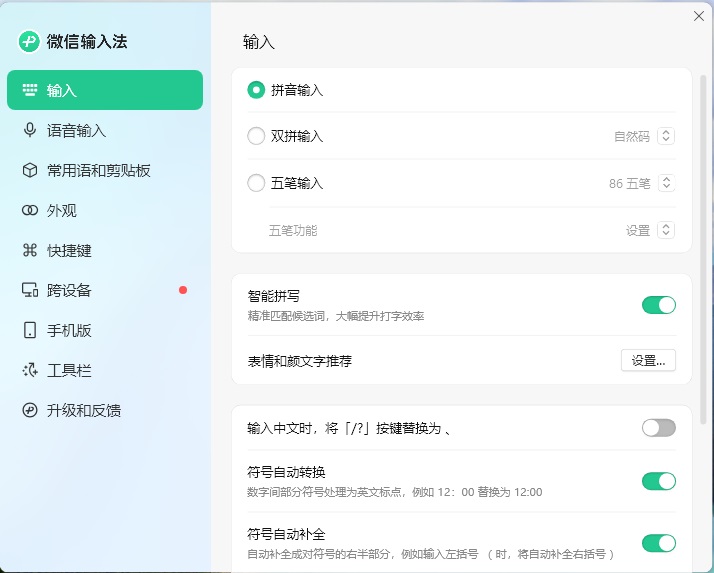Click the overlapping circles icon for 外观
The height and width of the screenshot is (573, 714).
[x=30, y=210]
